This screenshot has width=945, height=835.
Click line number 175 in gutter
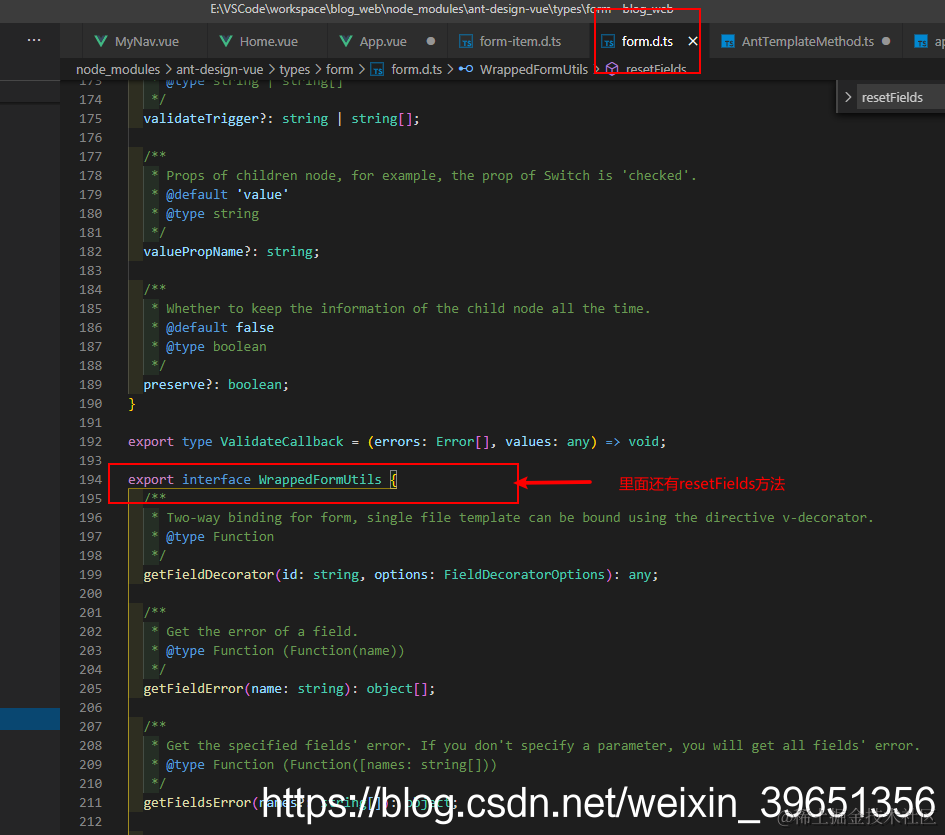pyautogui.click(x=90, y=119)
